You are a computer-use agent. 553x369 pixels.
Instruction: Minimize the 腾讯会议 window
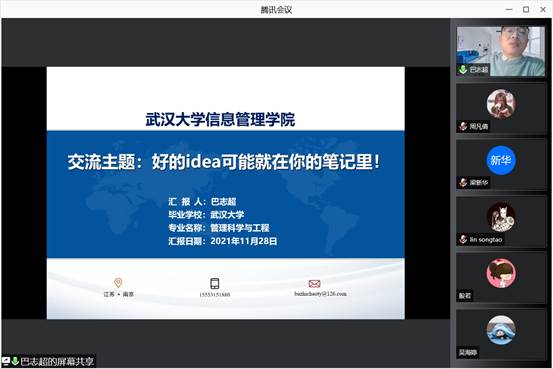(x=509, y=10)
